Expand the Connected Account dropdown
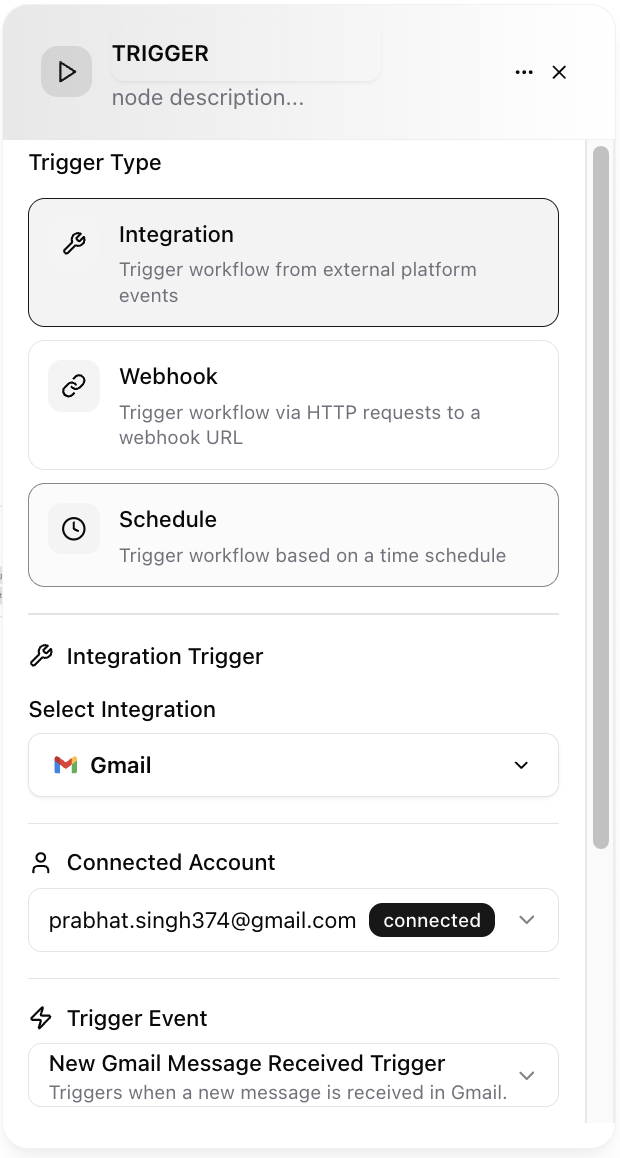 [x=527, y=920]
